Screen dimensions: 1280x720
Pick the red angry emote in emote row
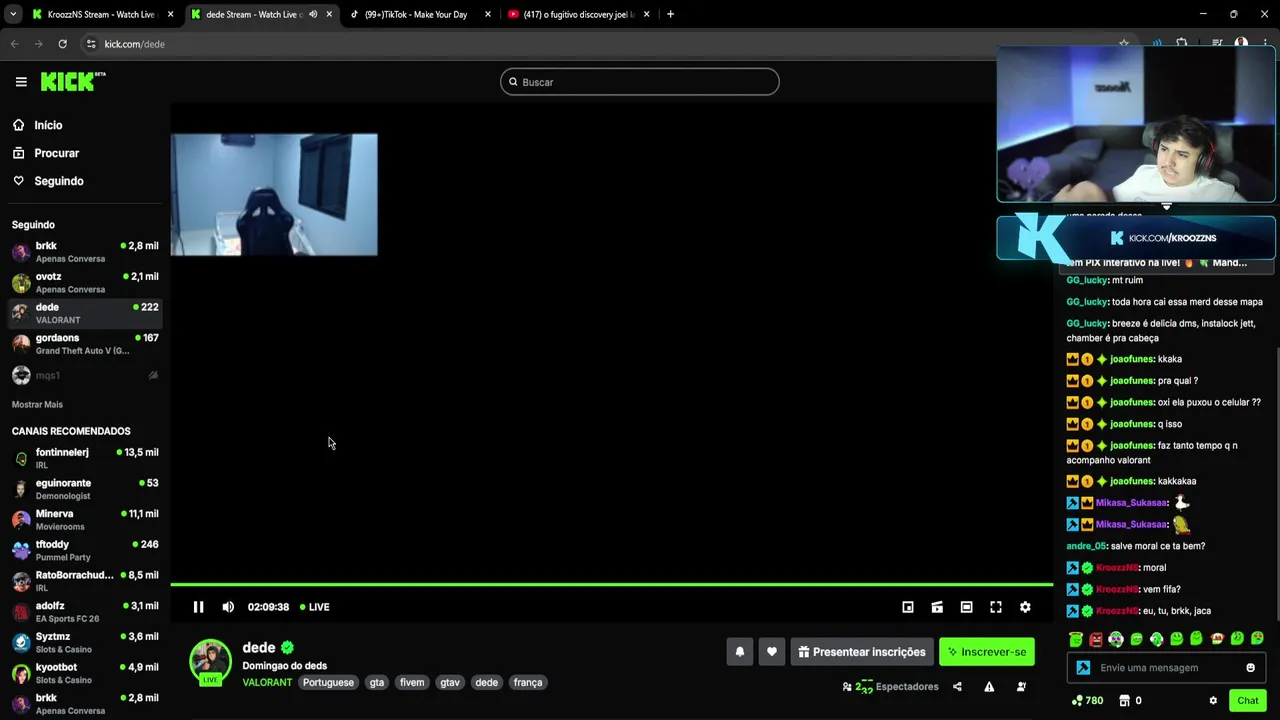coord(1096,639)
